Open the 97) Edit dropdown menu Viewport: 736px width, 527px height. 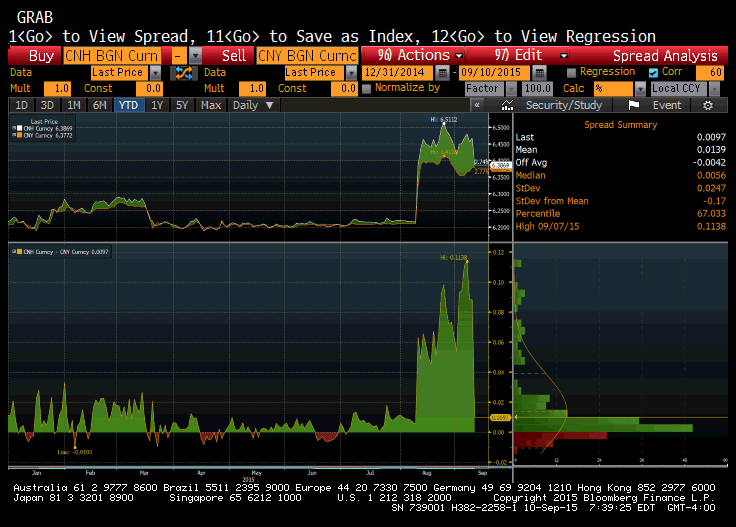(x=517, y=55)
